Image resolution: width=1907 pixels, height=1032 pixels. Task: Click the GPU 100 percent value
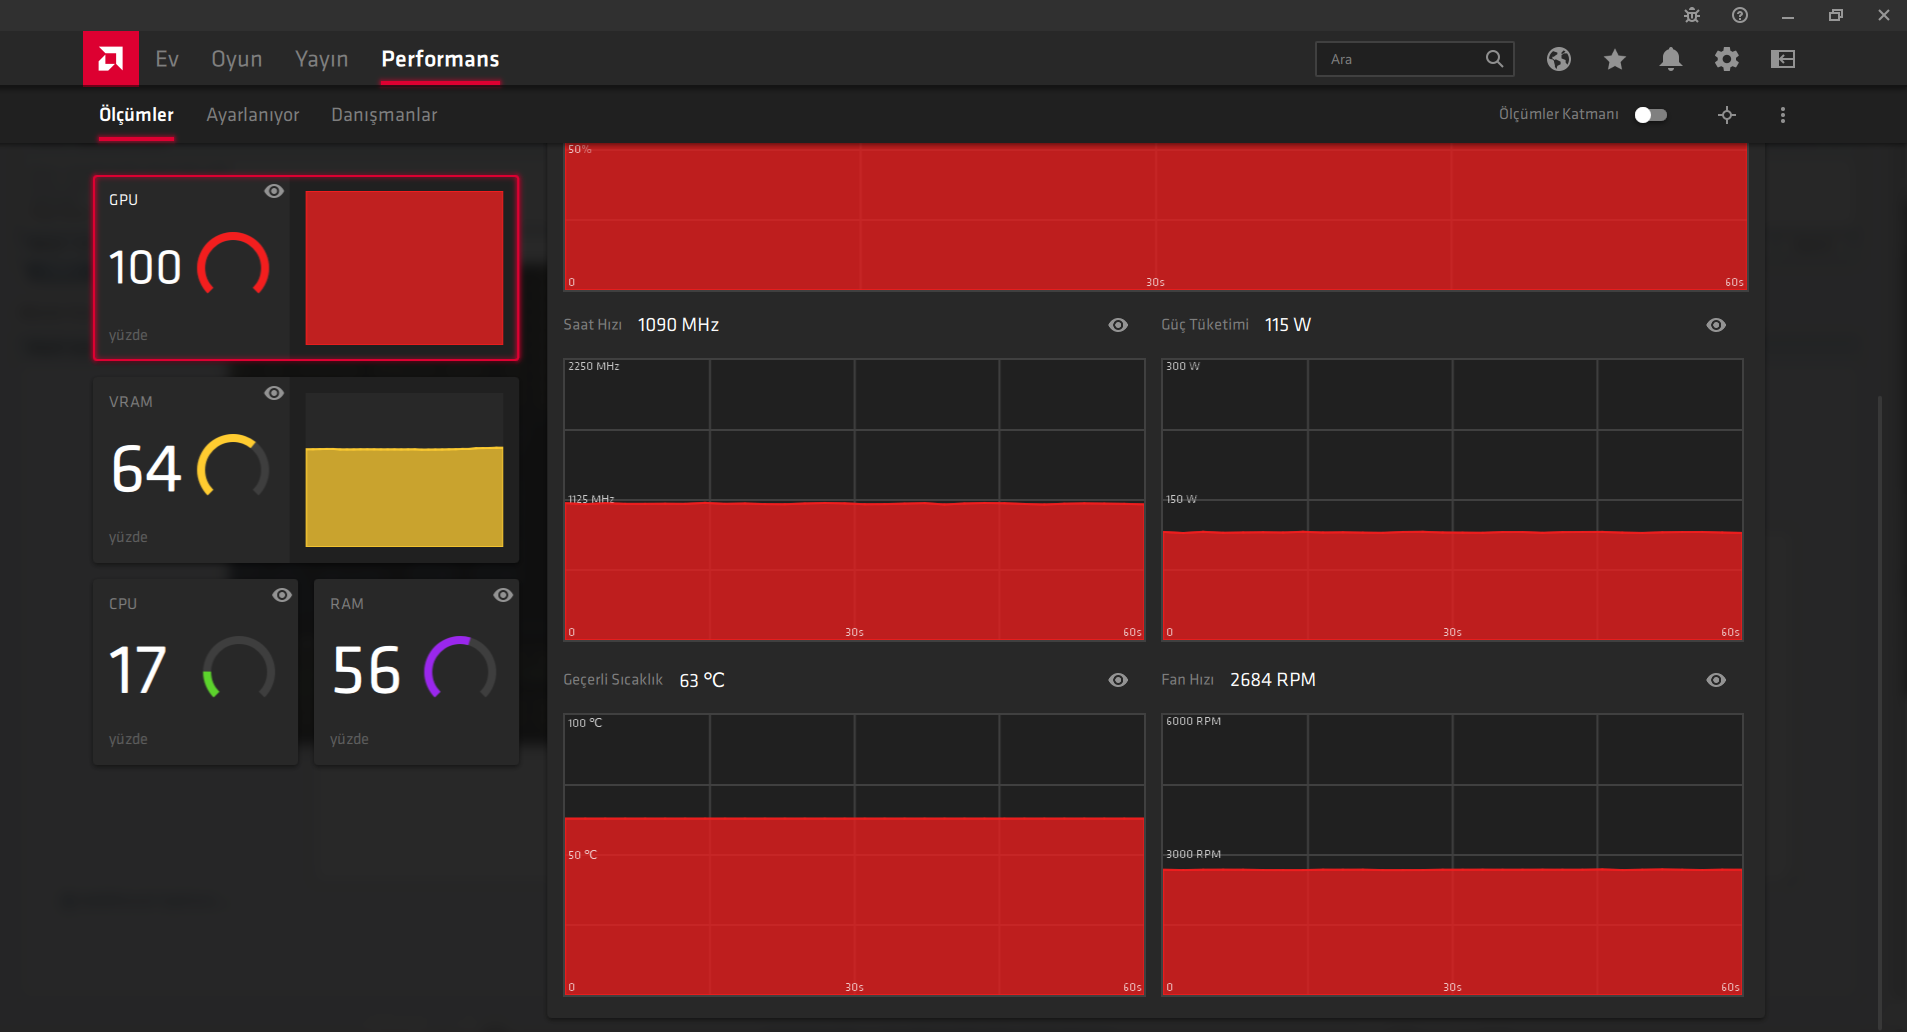click(x=145, y=268)
